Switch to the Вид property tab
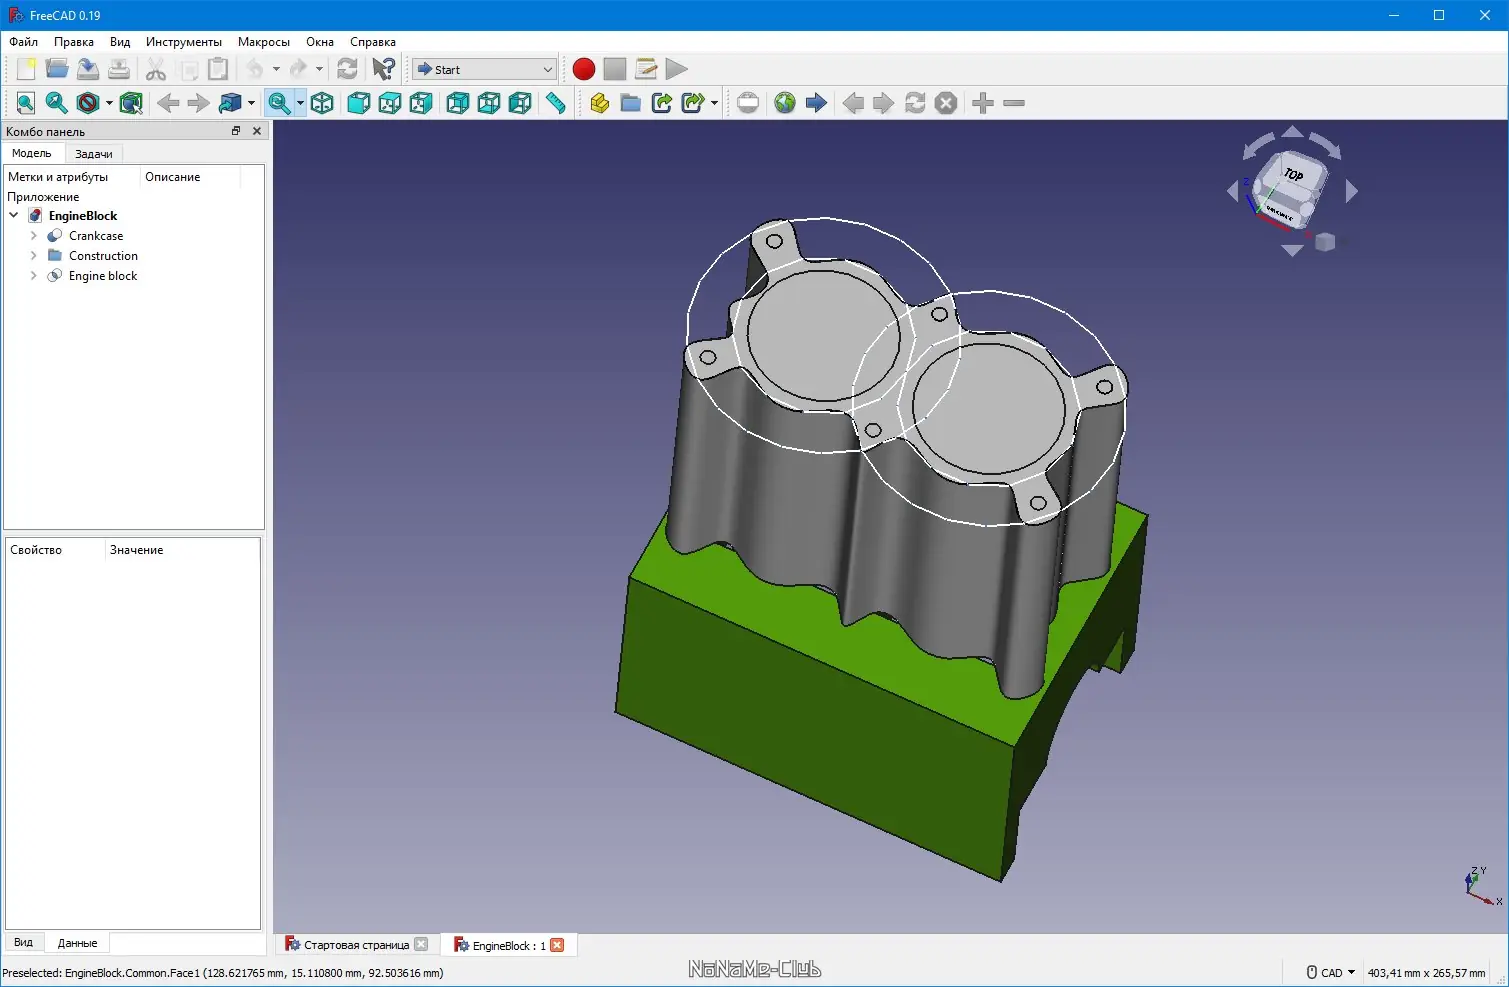The image size is (1509, 987). coord(24,942)
